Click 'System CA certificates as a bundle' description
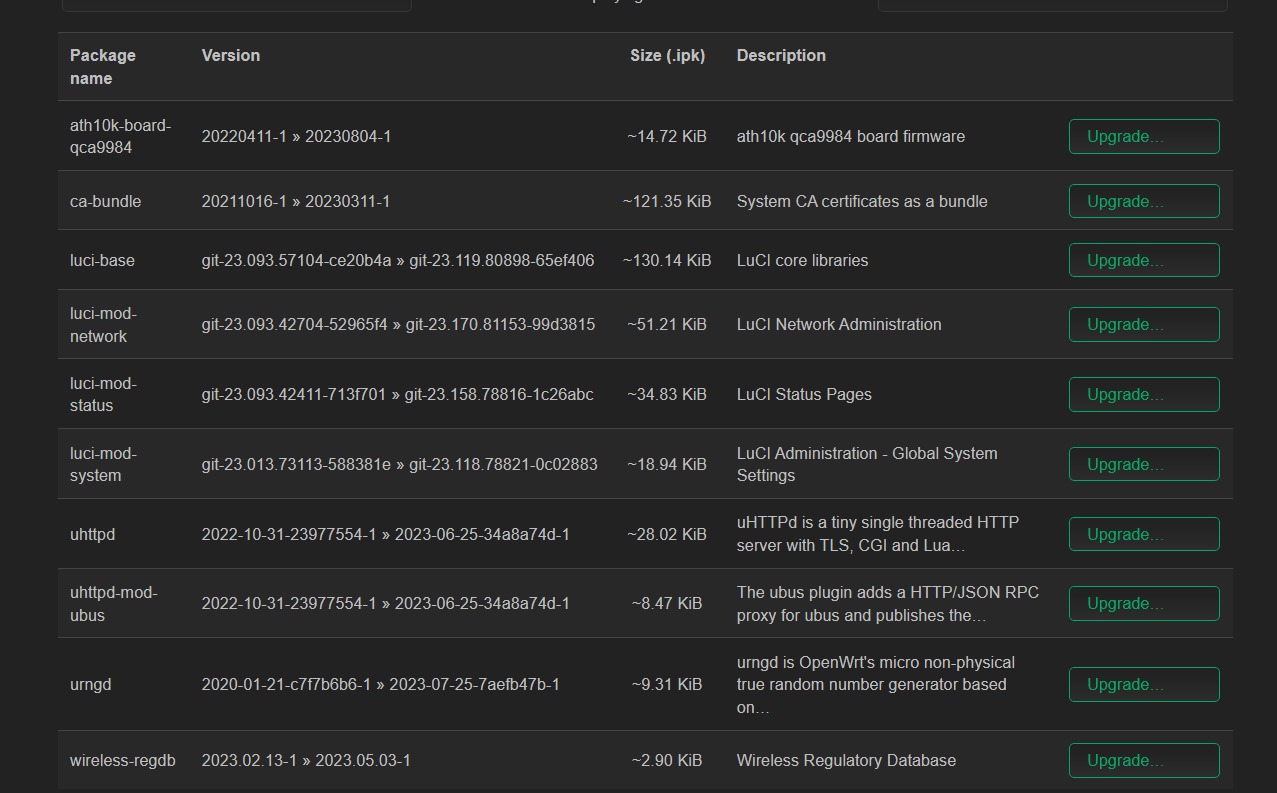This screenshot has height=793, width=1277. (862, 201)
